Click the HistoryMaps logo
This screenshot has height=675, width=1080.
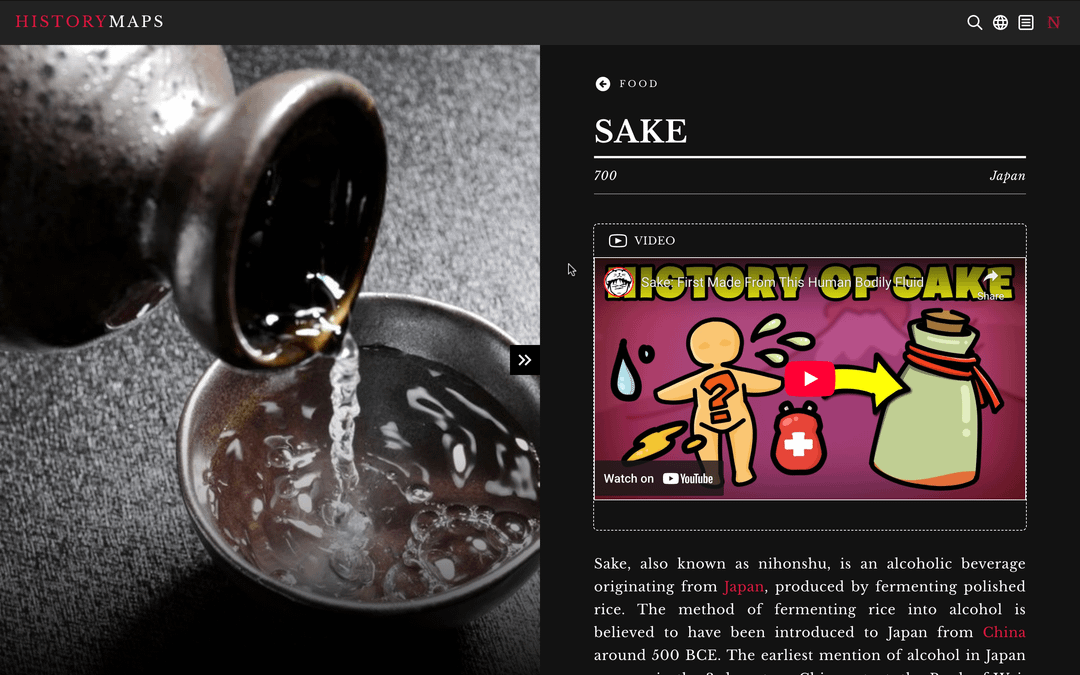(90, 21)
